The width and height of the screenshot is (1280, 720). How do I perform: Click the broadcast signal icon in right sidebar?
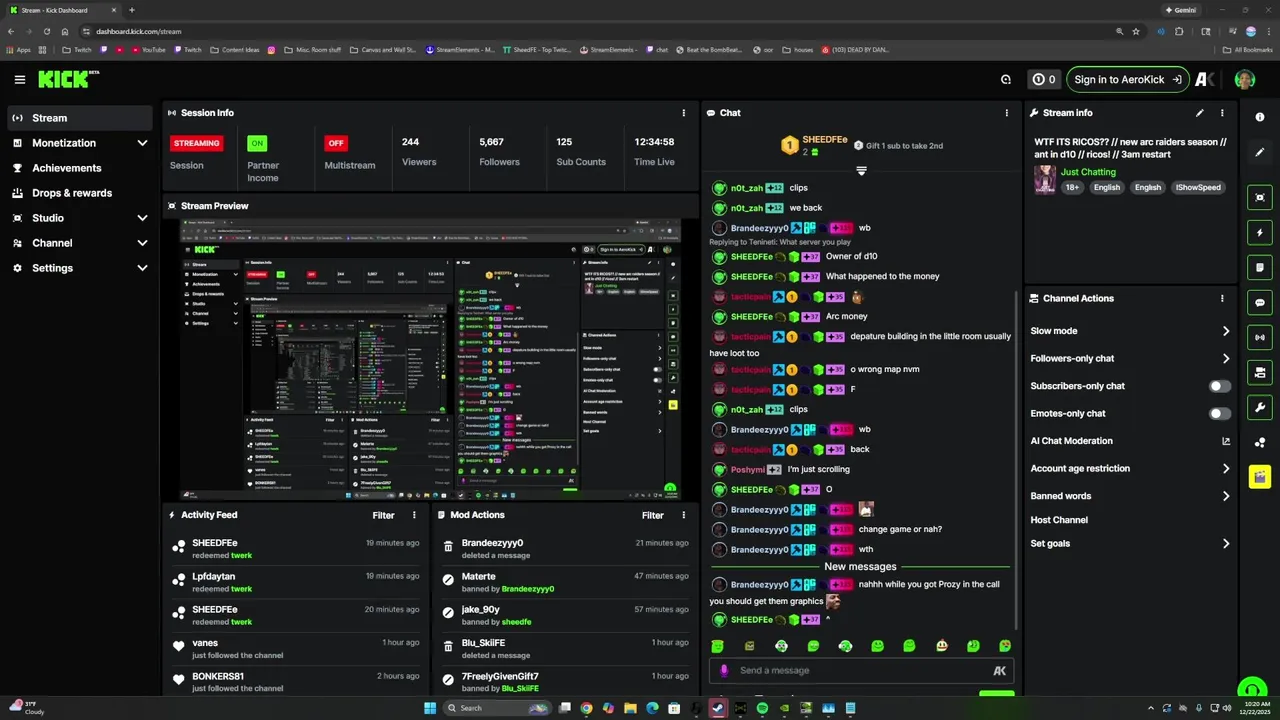pyautogui.click(x=1260, y=337)
